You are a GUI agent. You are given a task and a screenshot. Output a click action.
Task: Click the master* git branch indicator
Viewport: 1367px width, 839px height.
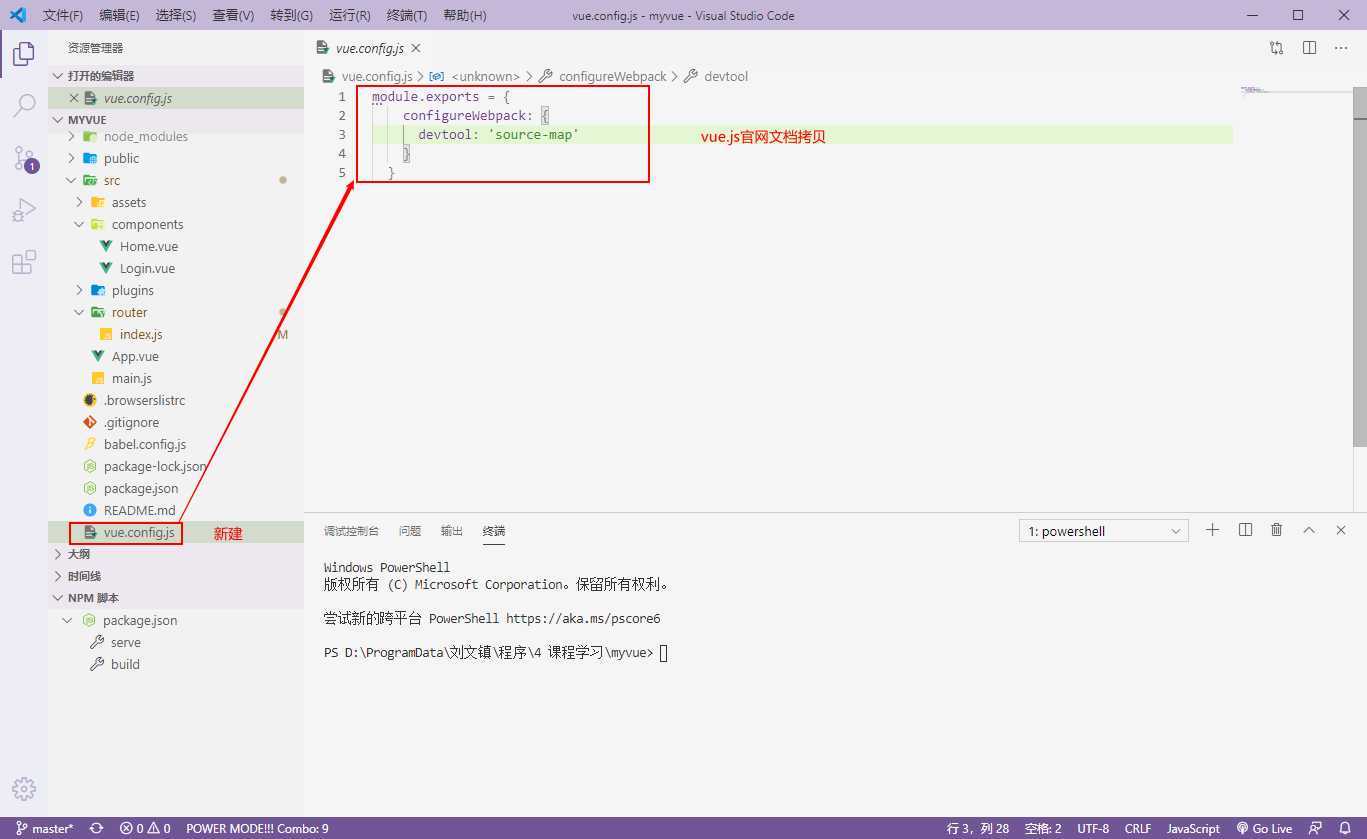(x=45, y=828)
